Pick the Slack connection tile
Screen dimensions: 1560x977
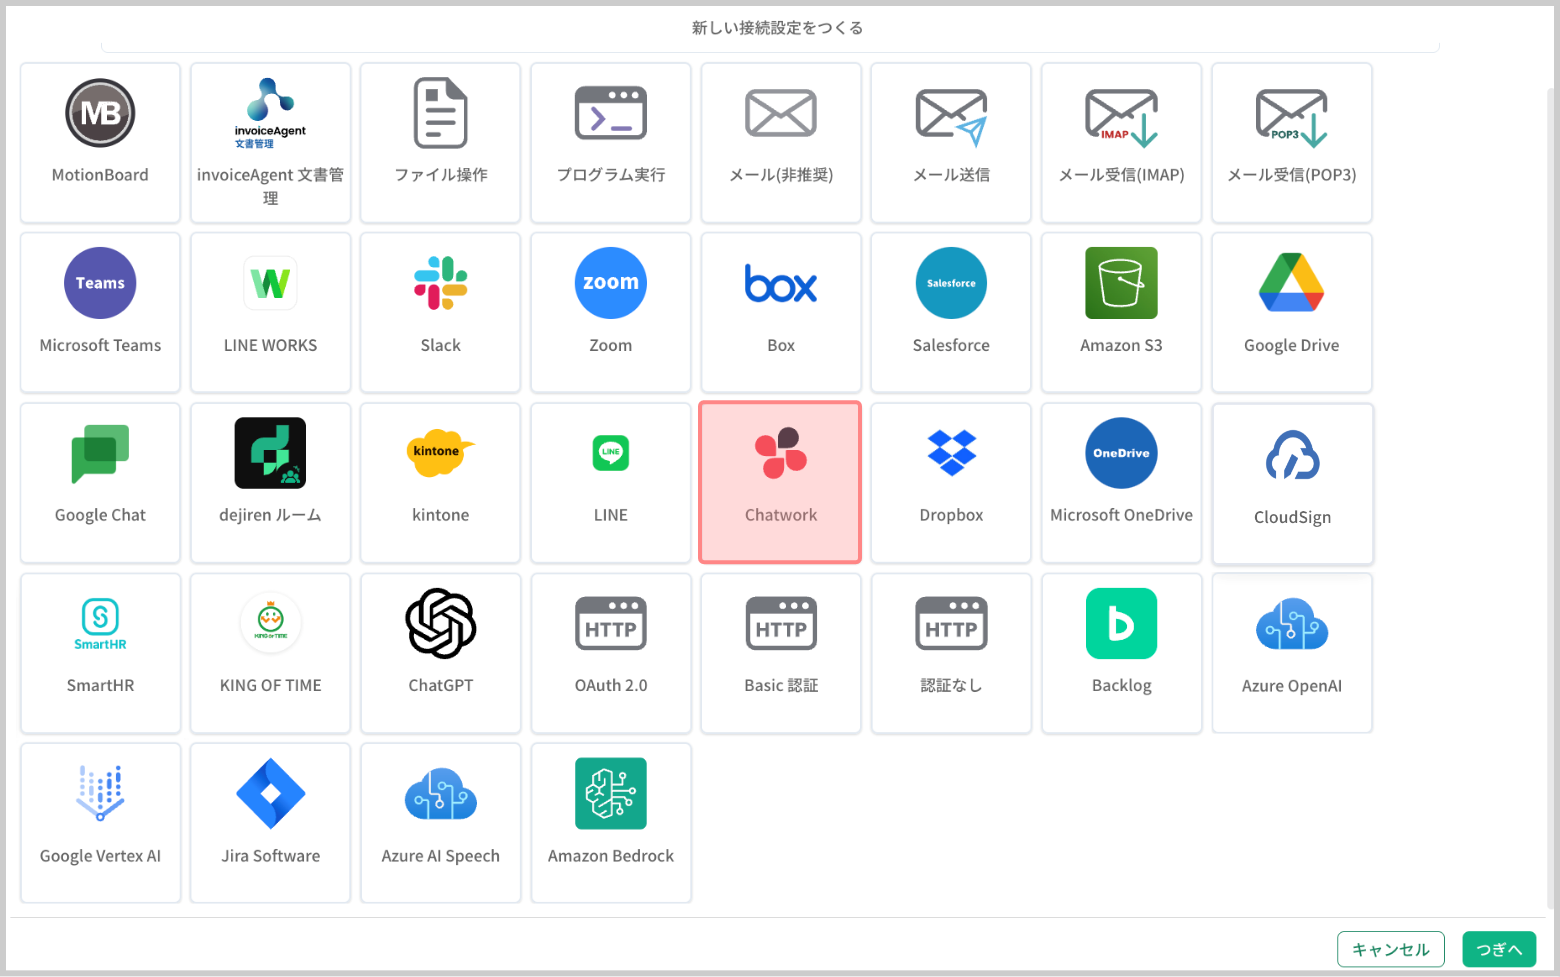(440, 313)
